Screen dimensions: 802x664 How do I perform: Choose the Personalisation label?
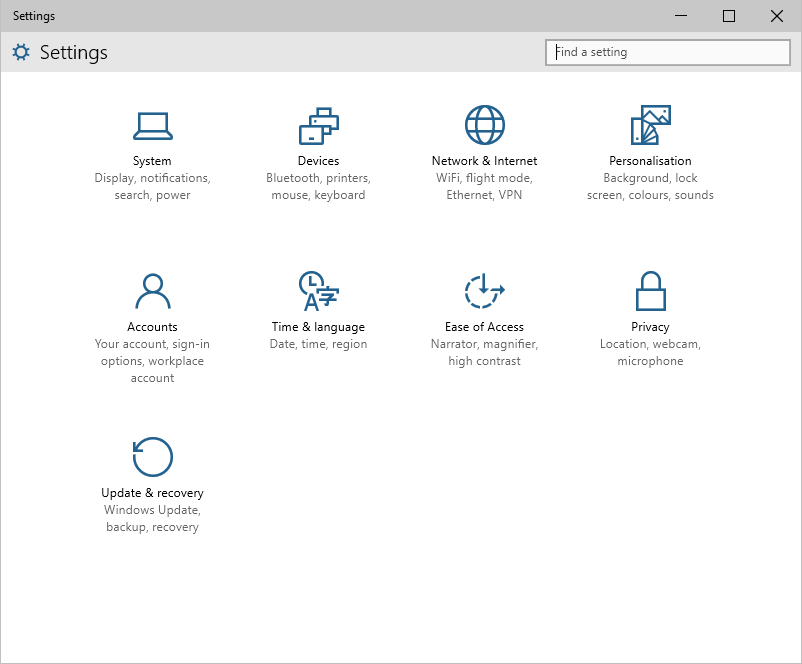650,161
